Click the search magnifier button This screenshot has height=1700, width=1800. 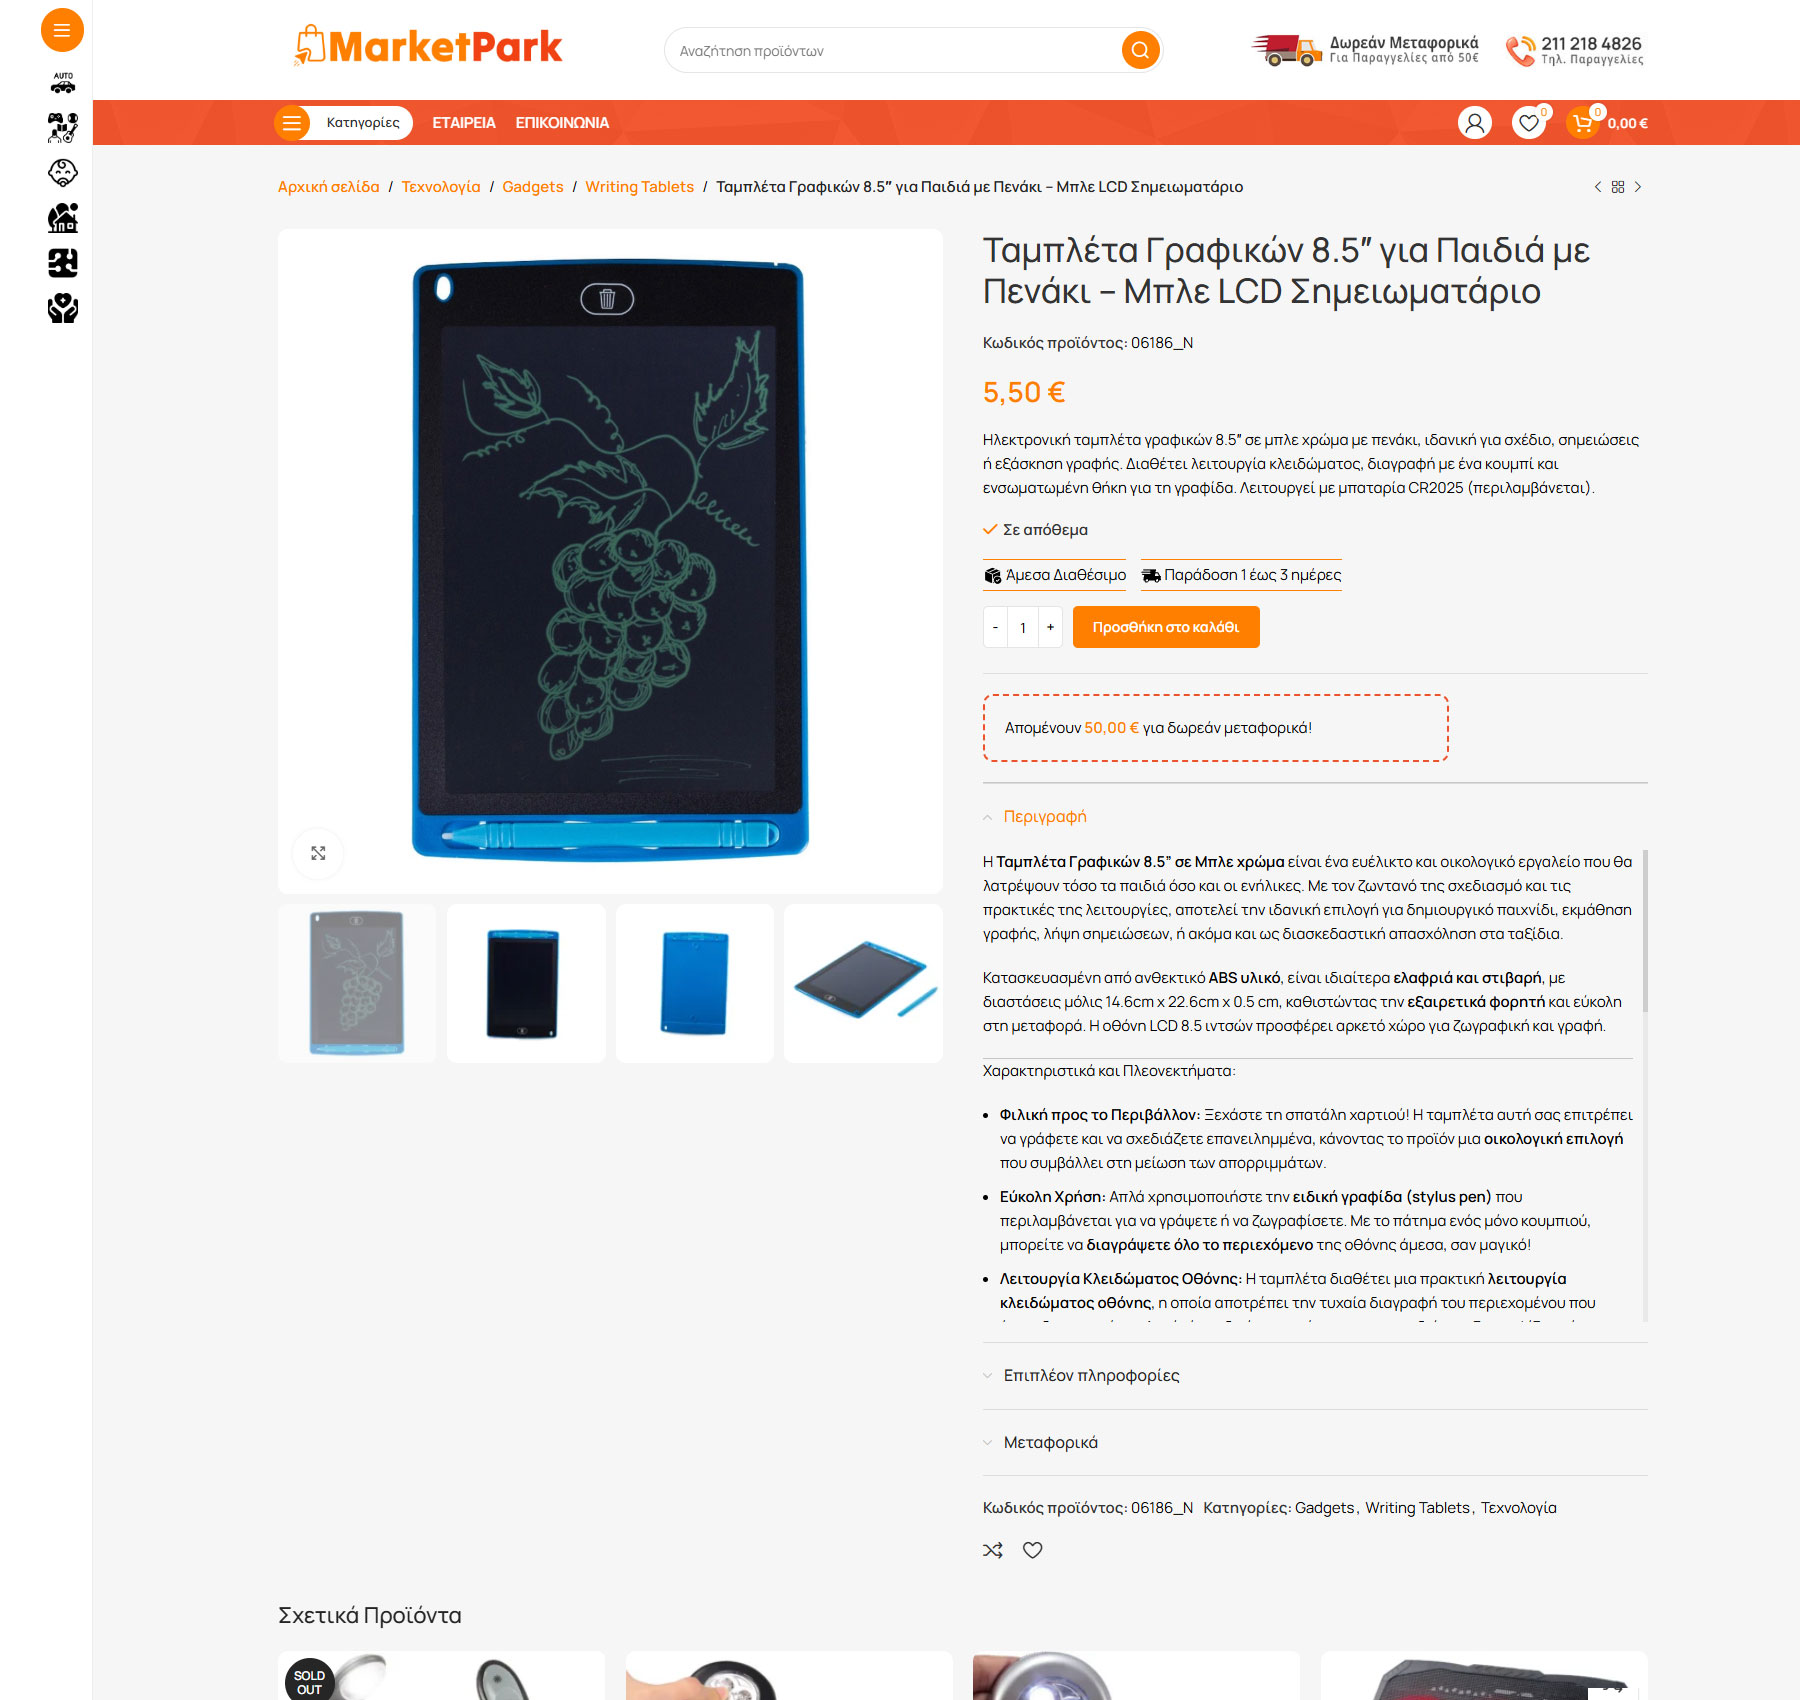pos(1140,50)
